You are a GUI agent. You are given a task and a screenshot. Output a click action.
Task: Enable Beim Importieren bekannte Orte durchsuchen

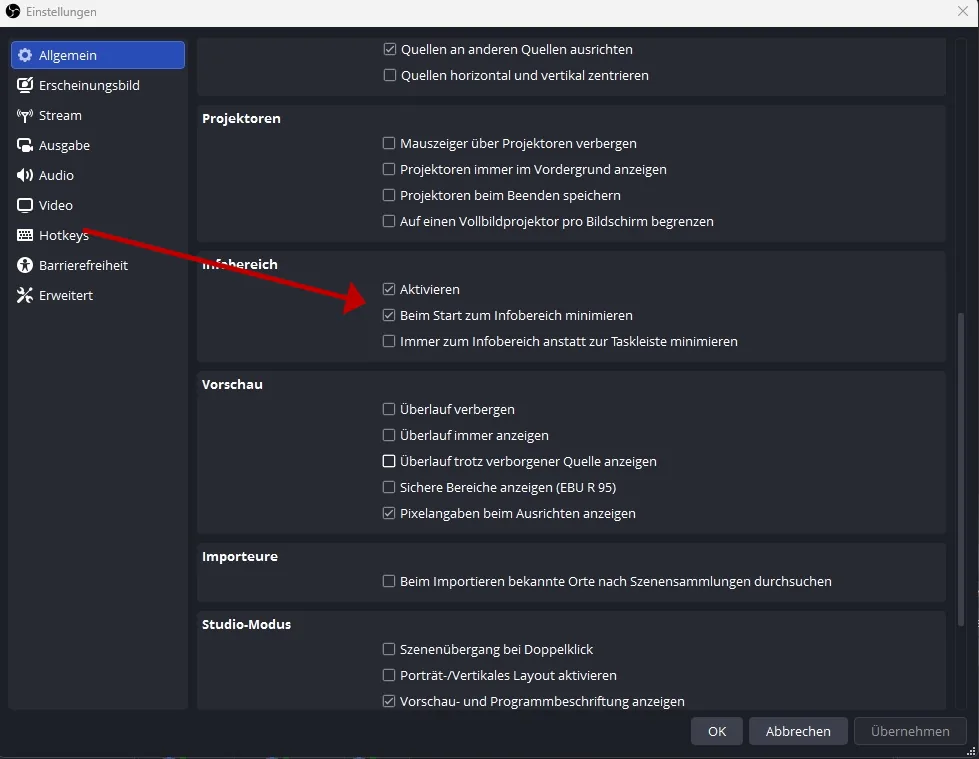pos(388,581)
